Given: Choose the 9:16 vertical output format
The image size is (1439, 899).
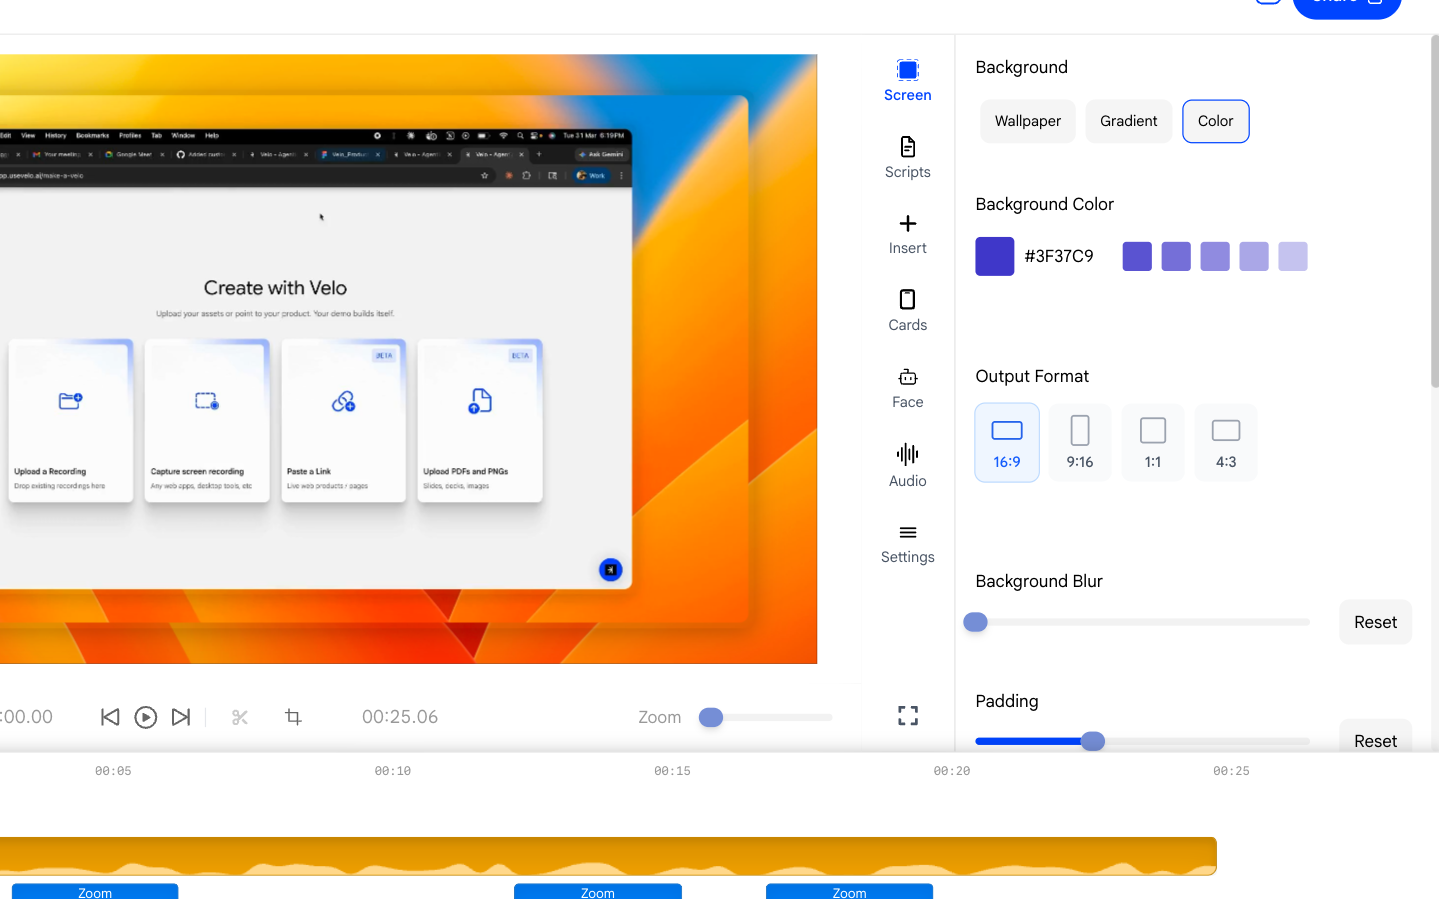Looking at the screenshot, I should [1080, 443].
